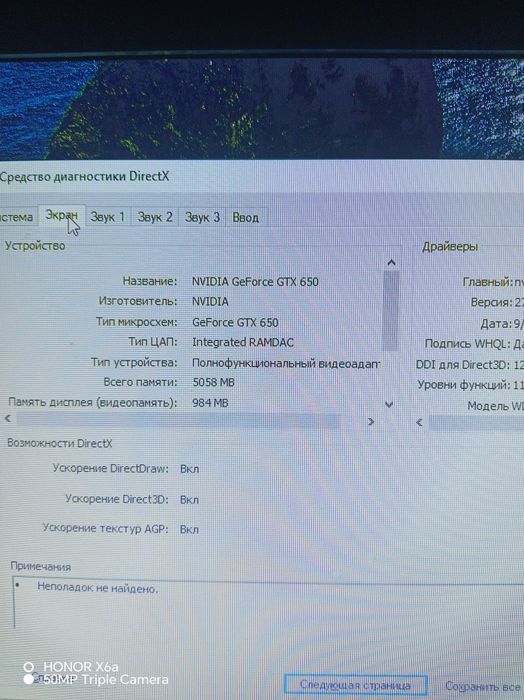Click the Главный driver label
The image size is (524, 700).
[487, 282]
